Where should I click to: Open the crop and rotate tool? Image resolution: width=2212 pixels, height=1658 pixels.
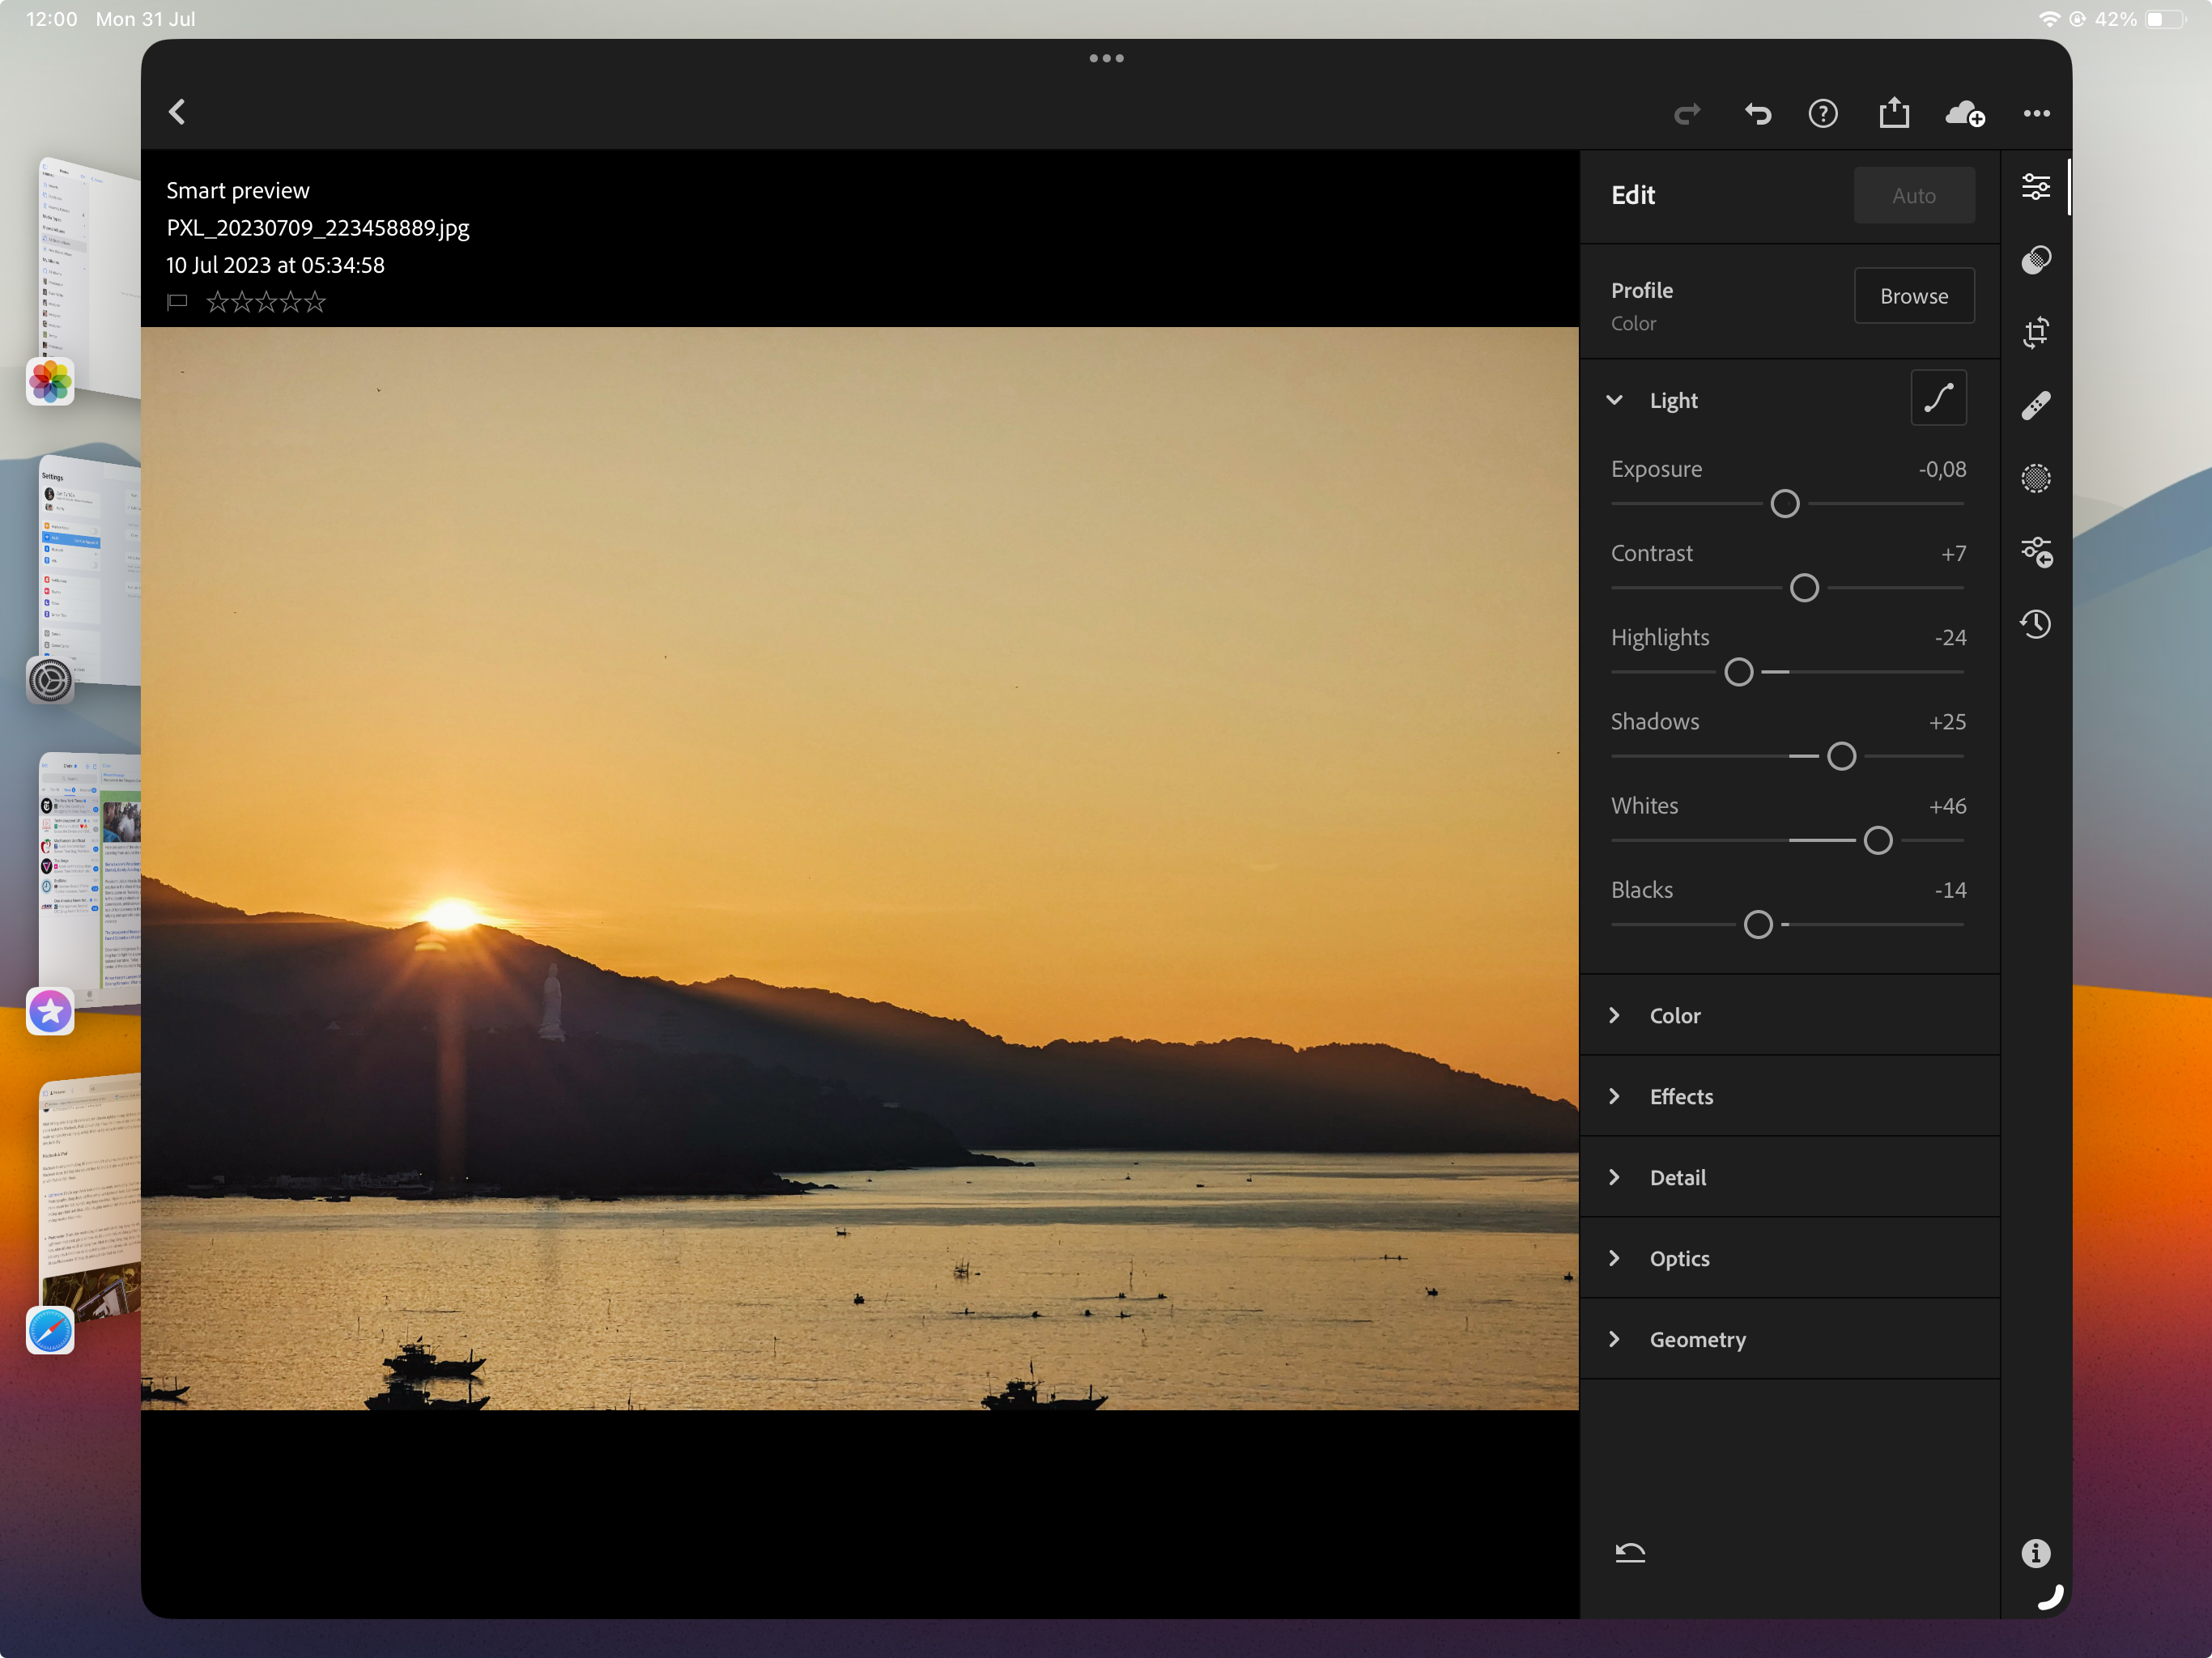[x=2035, y=331]
